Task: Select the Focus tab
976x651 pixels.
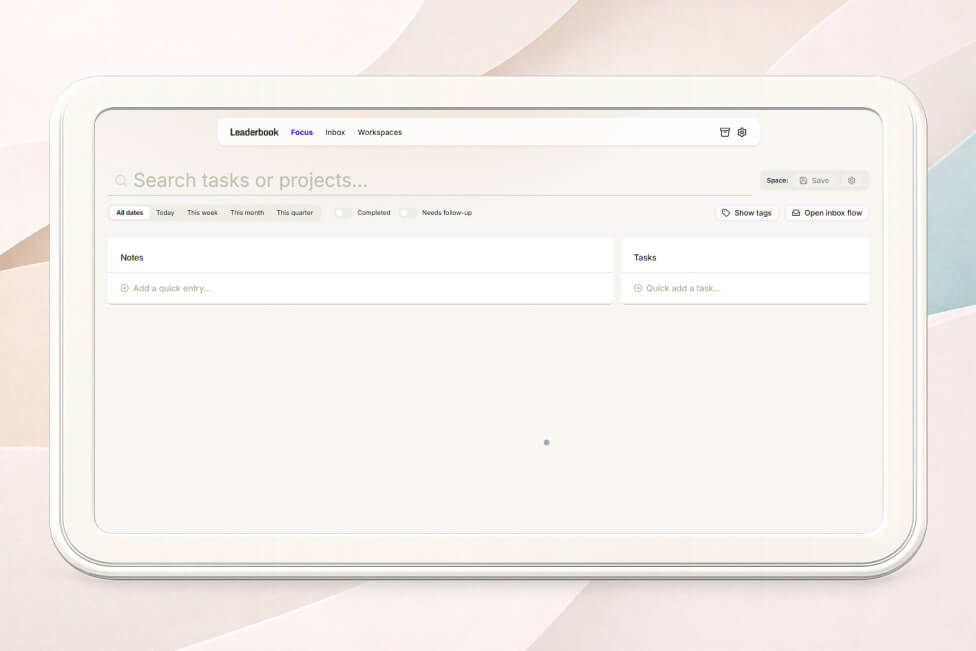Action: click(x=301, y=132)
